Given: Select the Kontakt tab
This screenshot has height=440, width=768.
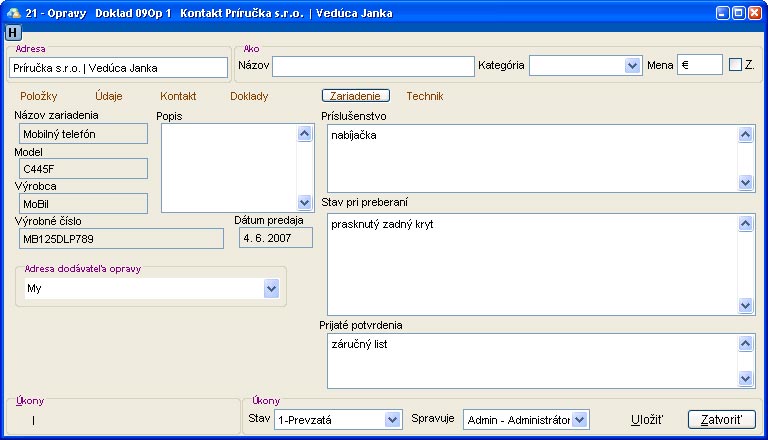Looking at the screenshot, I should tap(178, 97).
